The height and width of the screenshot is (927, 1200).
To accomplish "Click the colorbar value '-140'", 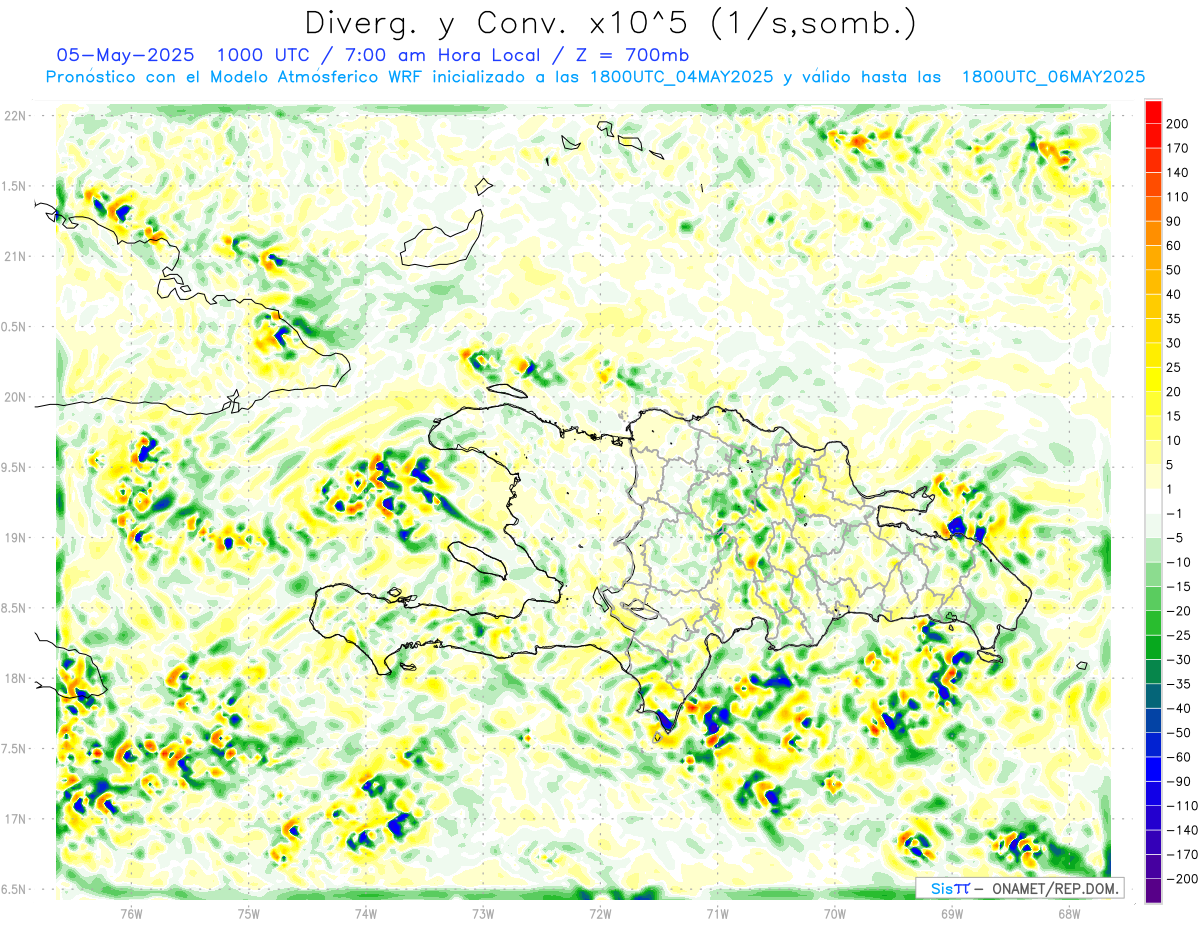I will [1182, 830].
